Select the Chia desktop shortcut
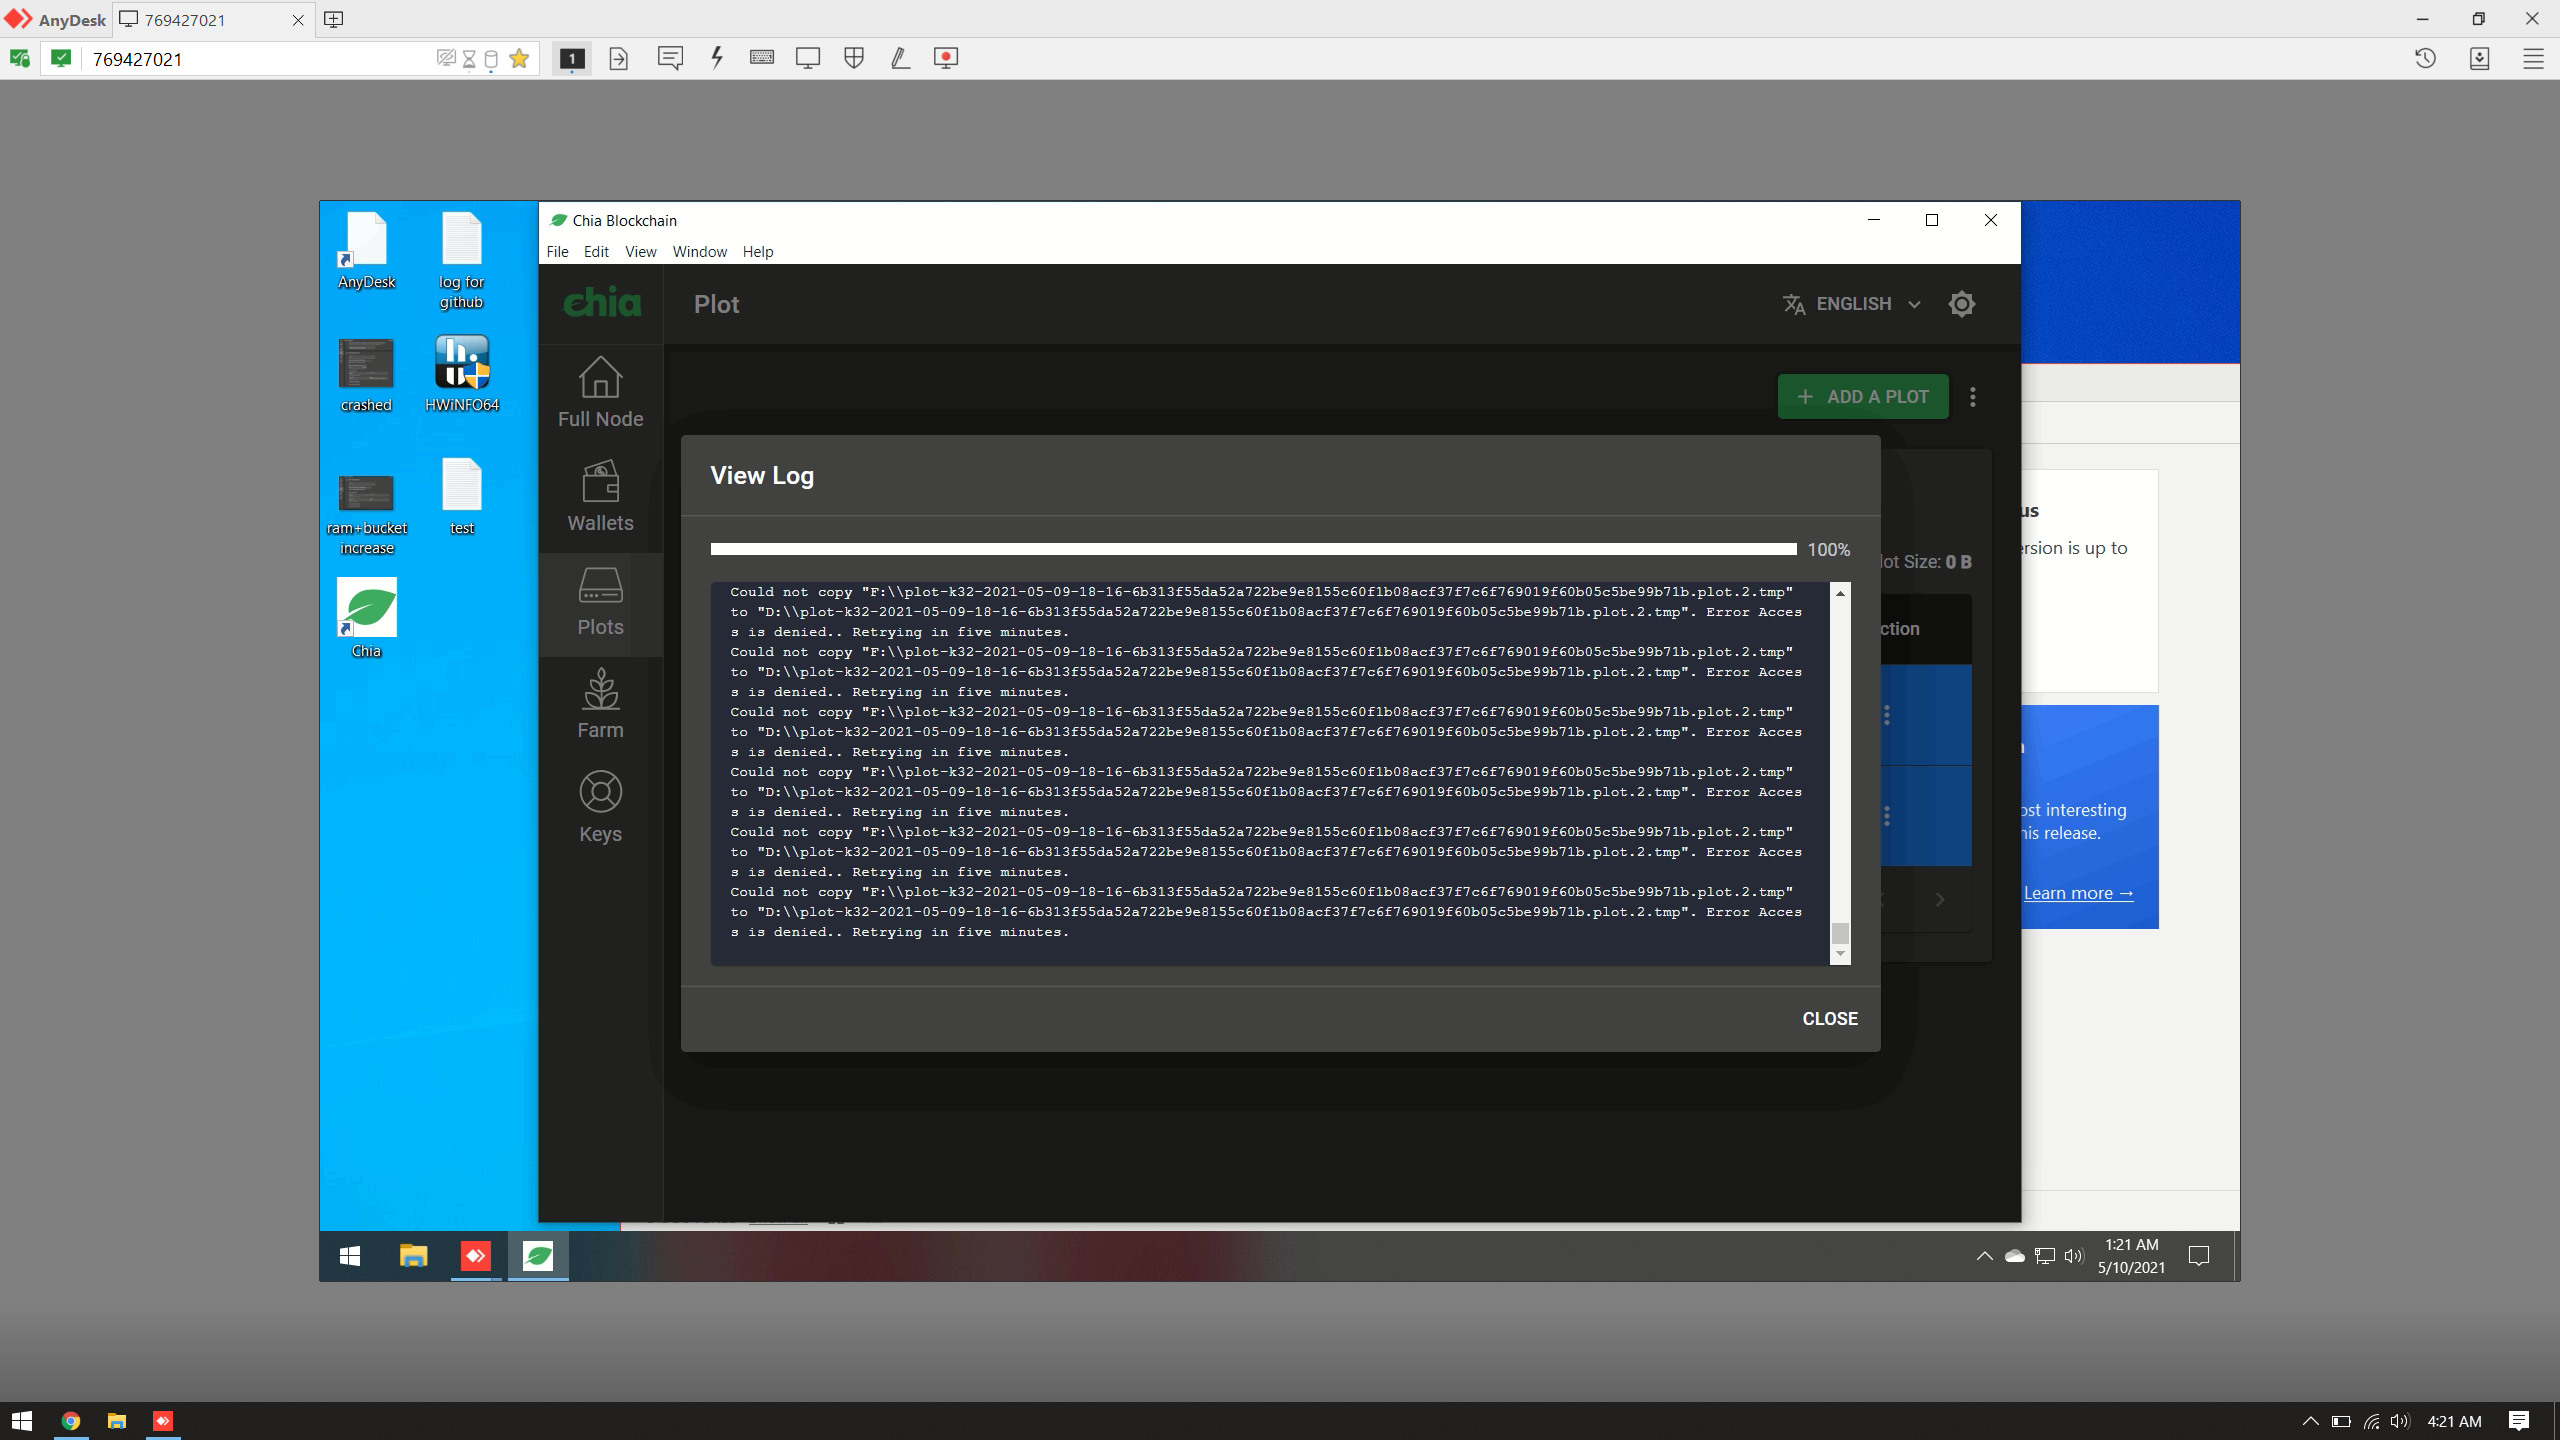This screenshot has height=1440, width=2560. click(366, 618)
